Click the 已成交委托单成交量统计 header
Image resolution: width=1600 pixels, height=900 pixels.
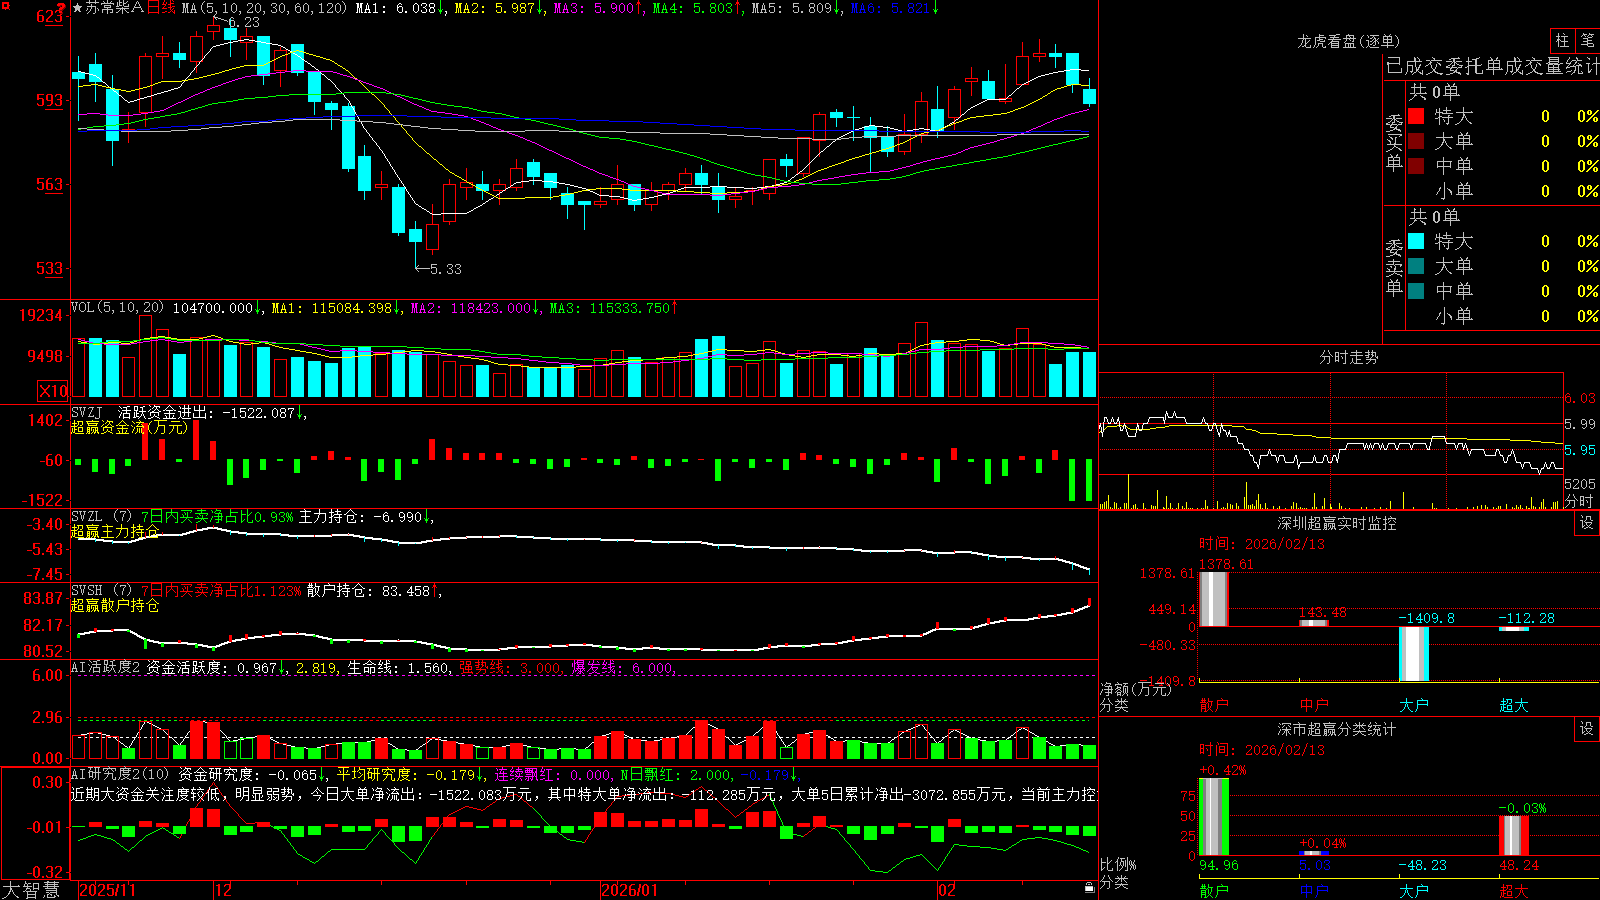coord(1492,67)
